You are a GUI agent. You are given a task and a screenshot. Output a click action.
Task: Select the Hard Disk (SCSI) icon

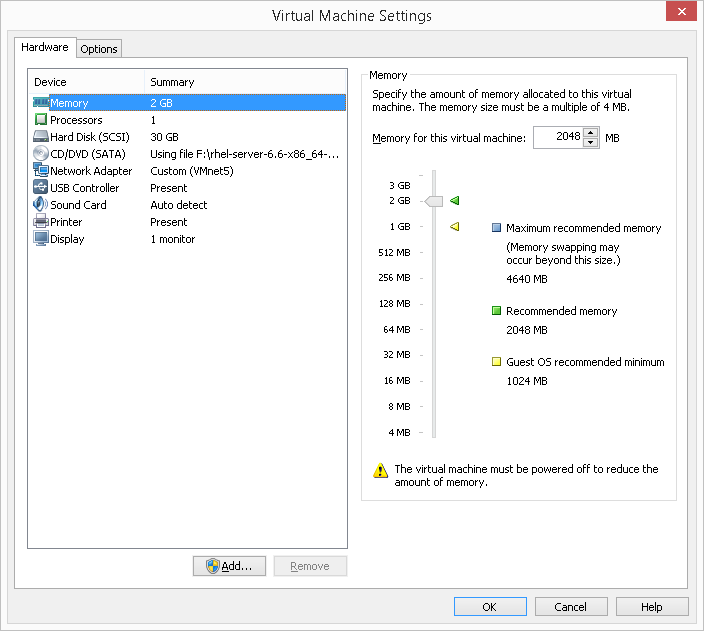(41, 137)
